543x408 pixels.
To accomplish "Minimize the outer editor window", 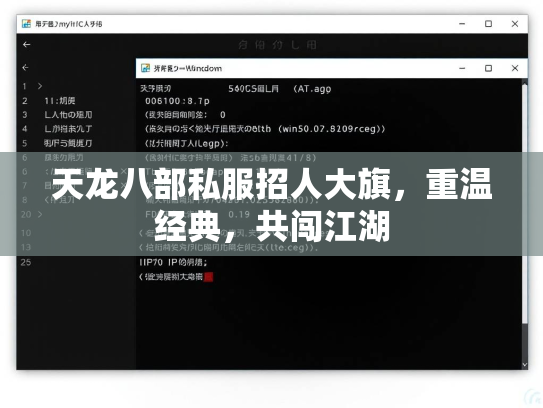I will 462,24.
